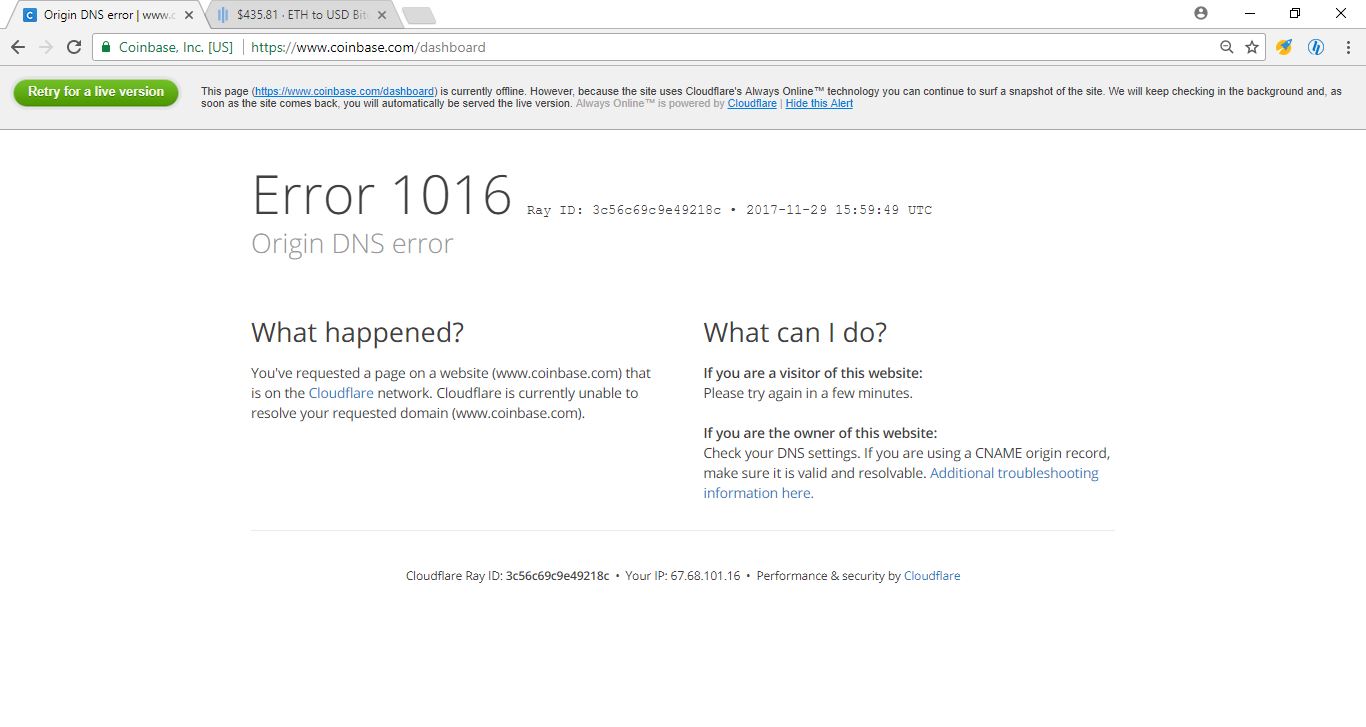The width and height of the screenshot is (1366, 727).
Task: Click the blue circular extension icon
Action: [1317, 47]
